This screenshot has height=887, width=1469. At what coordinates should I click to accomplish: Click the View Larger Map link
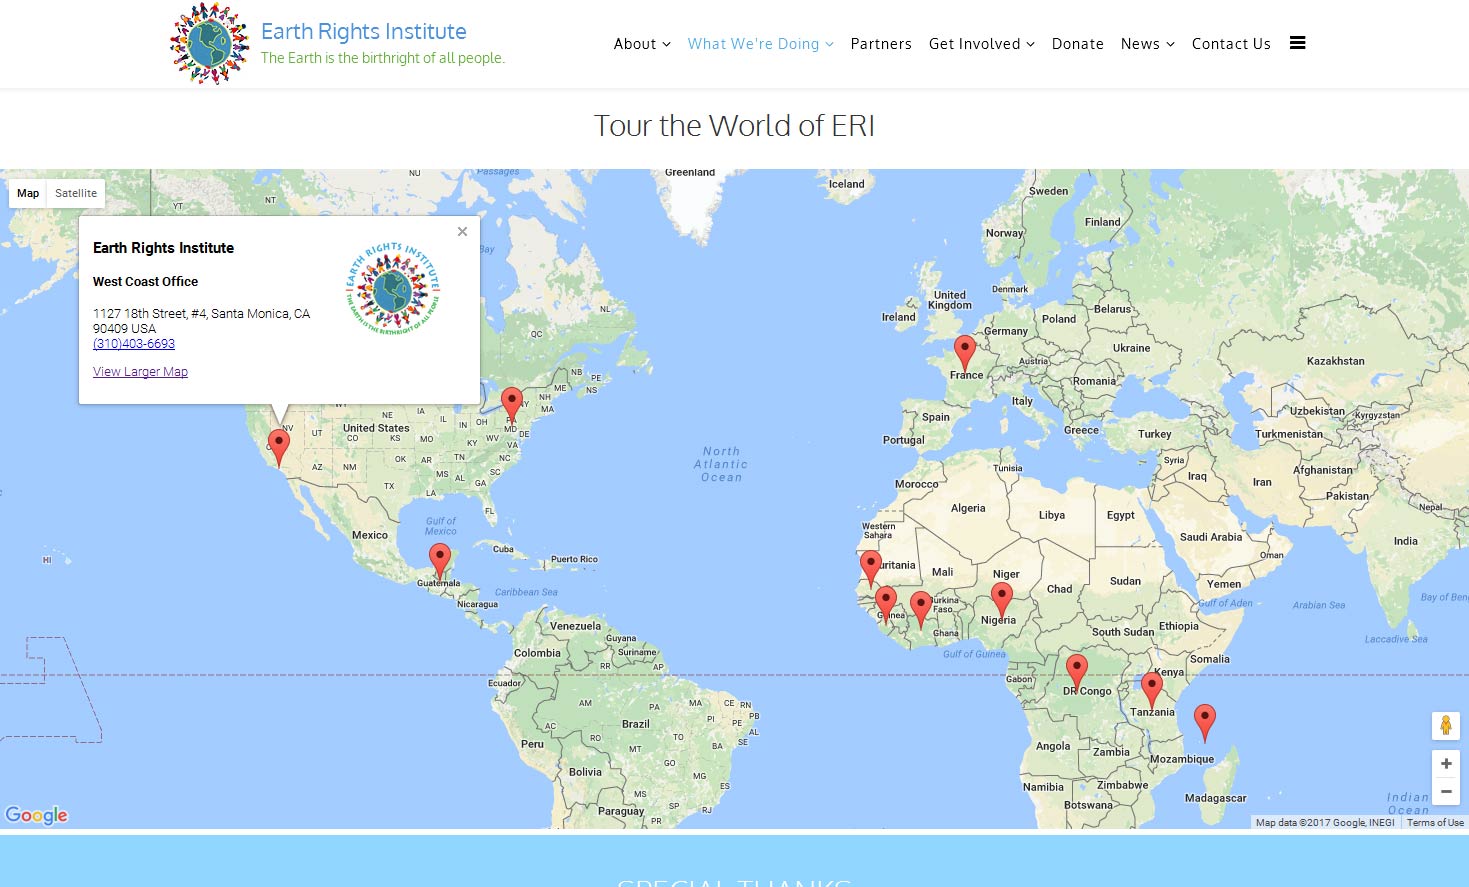(140, 372)
